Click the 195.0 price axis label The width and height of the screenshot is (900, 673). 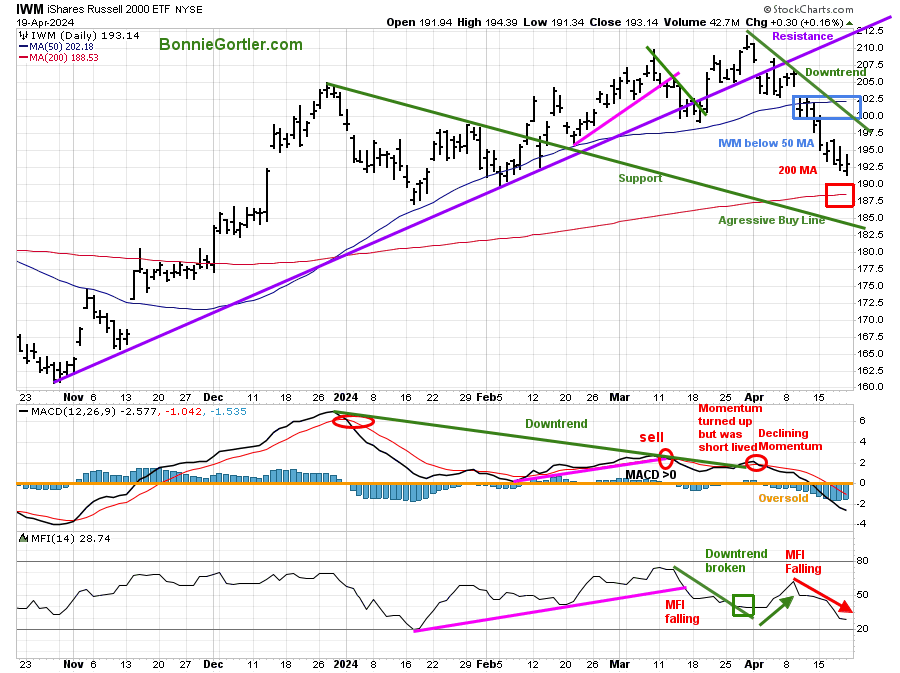[870, 150]
